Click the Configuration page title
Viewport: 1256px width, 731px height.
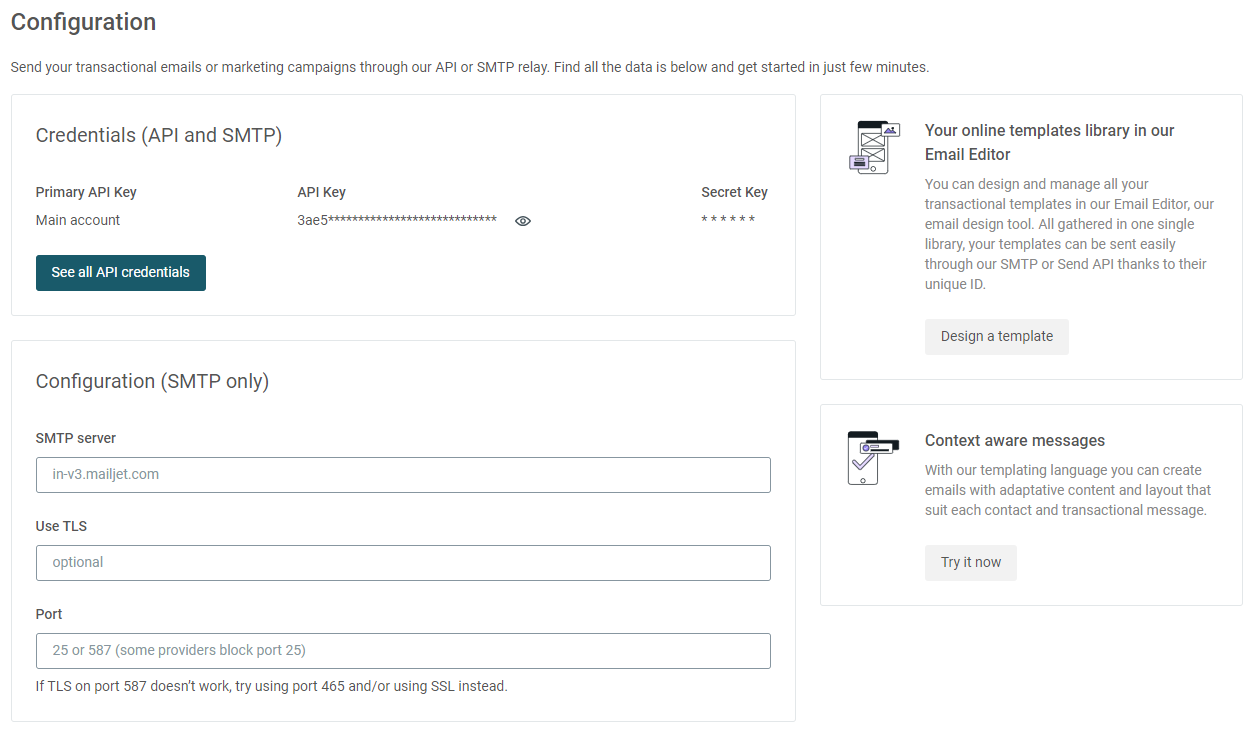(83, 21)
